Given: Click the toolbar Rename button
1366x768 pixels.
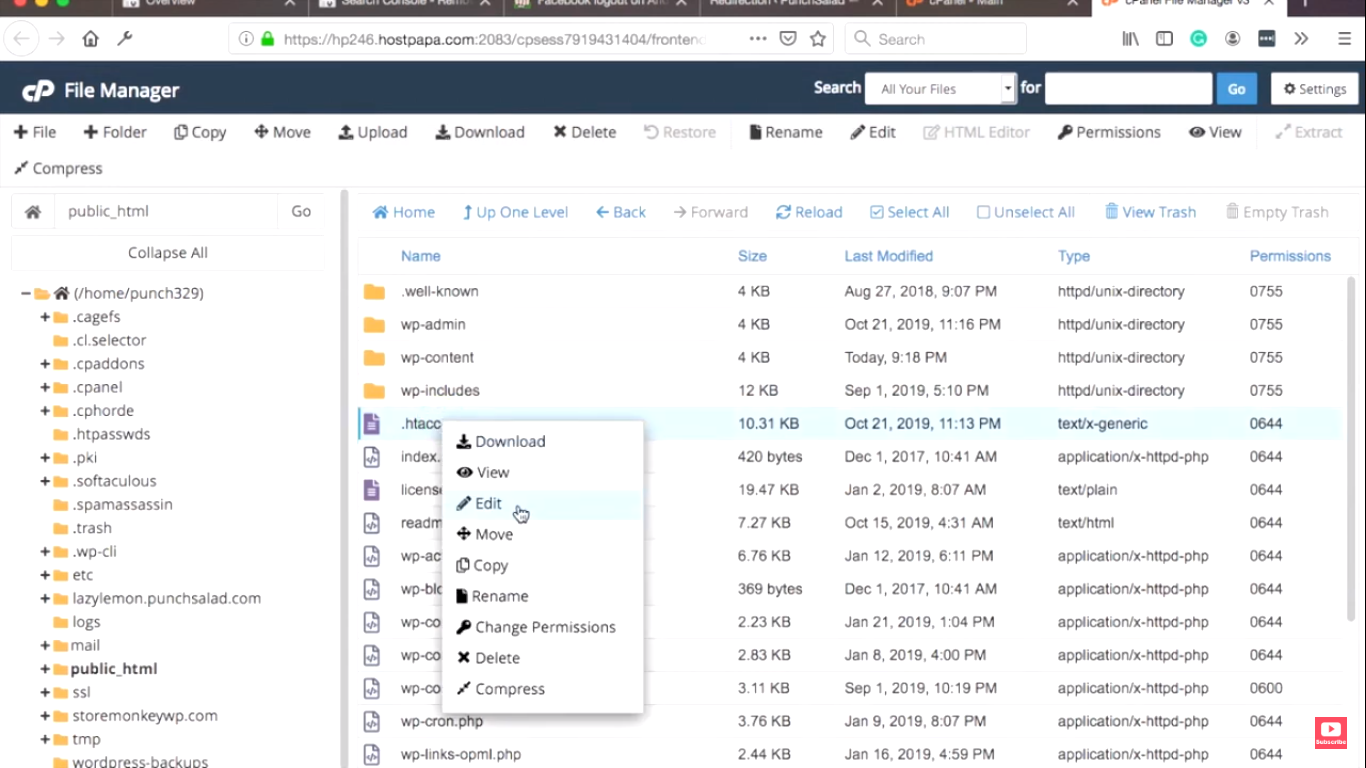Looking at the screenshot, I should click(786, 132).
